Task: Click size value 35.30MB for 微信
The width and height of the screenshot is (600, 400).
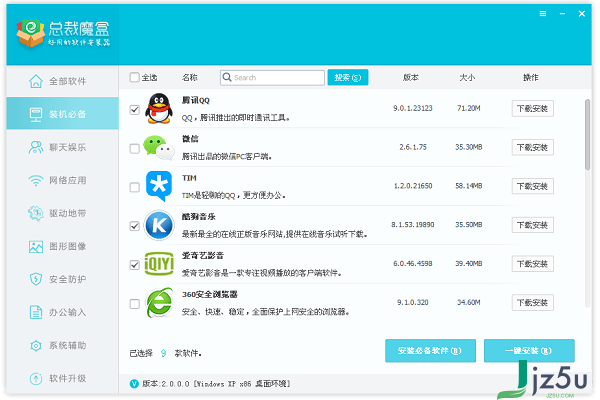Action: [x=468, y=147]
